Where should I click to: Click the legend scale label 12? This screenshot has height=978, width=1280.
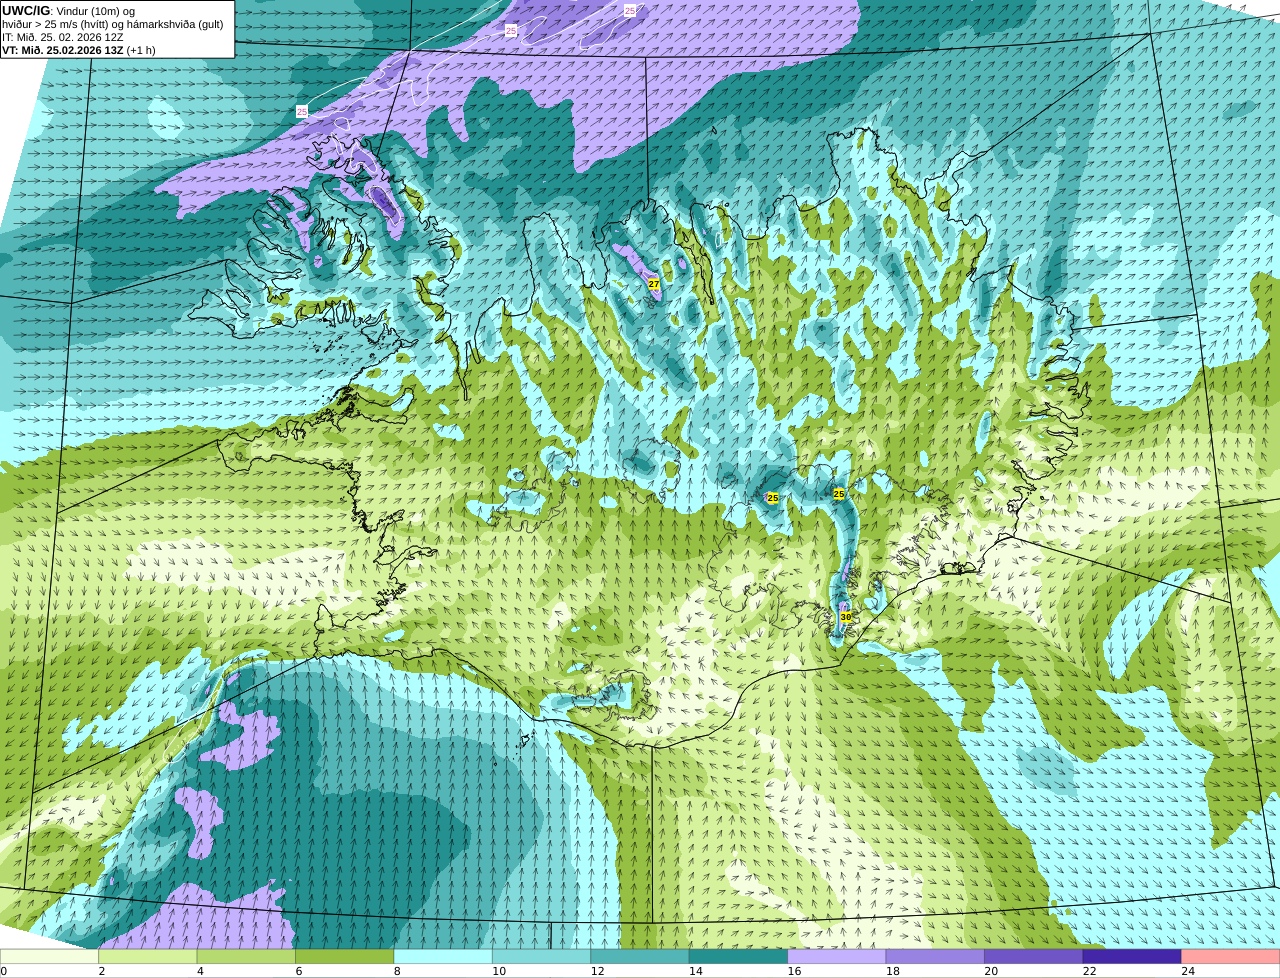click(x=597, y=971)
